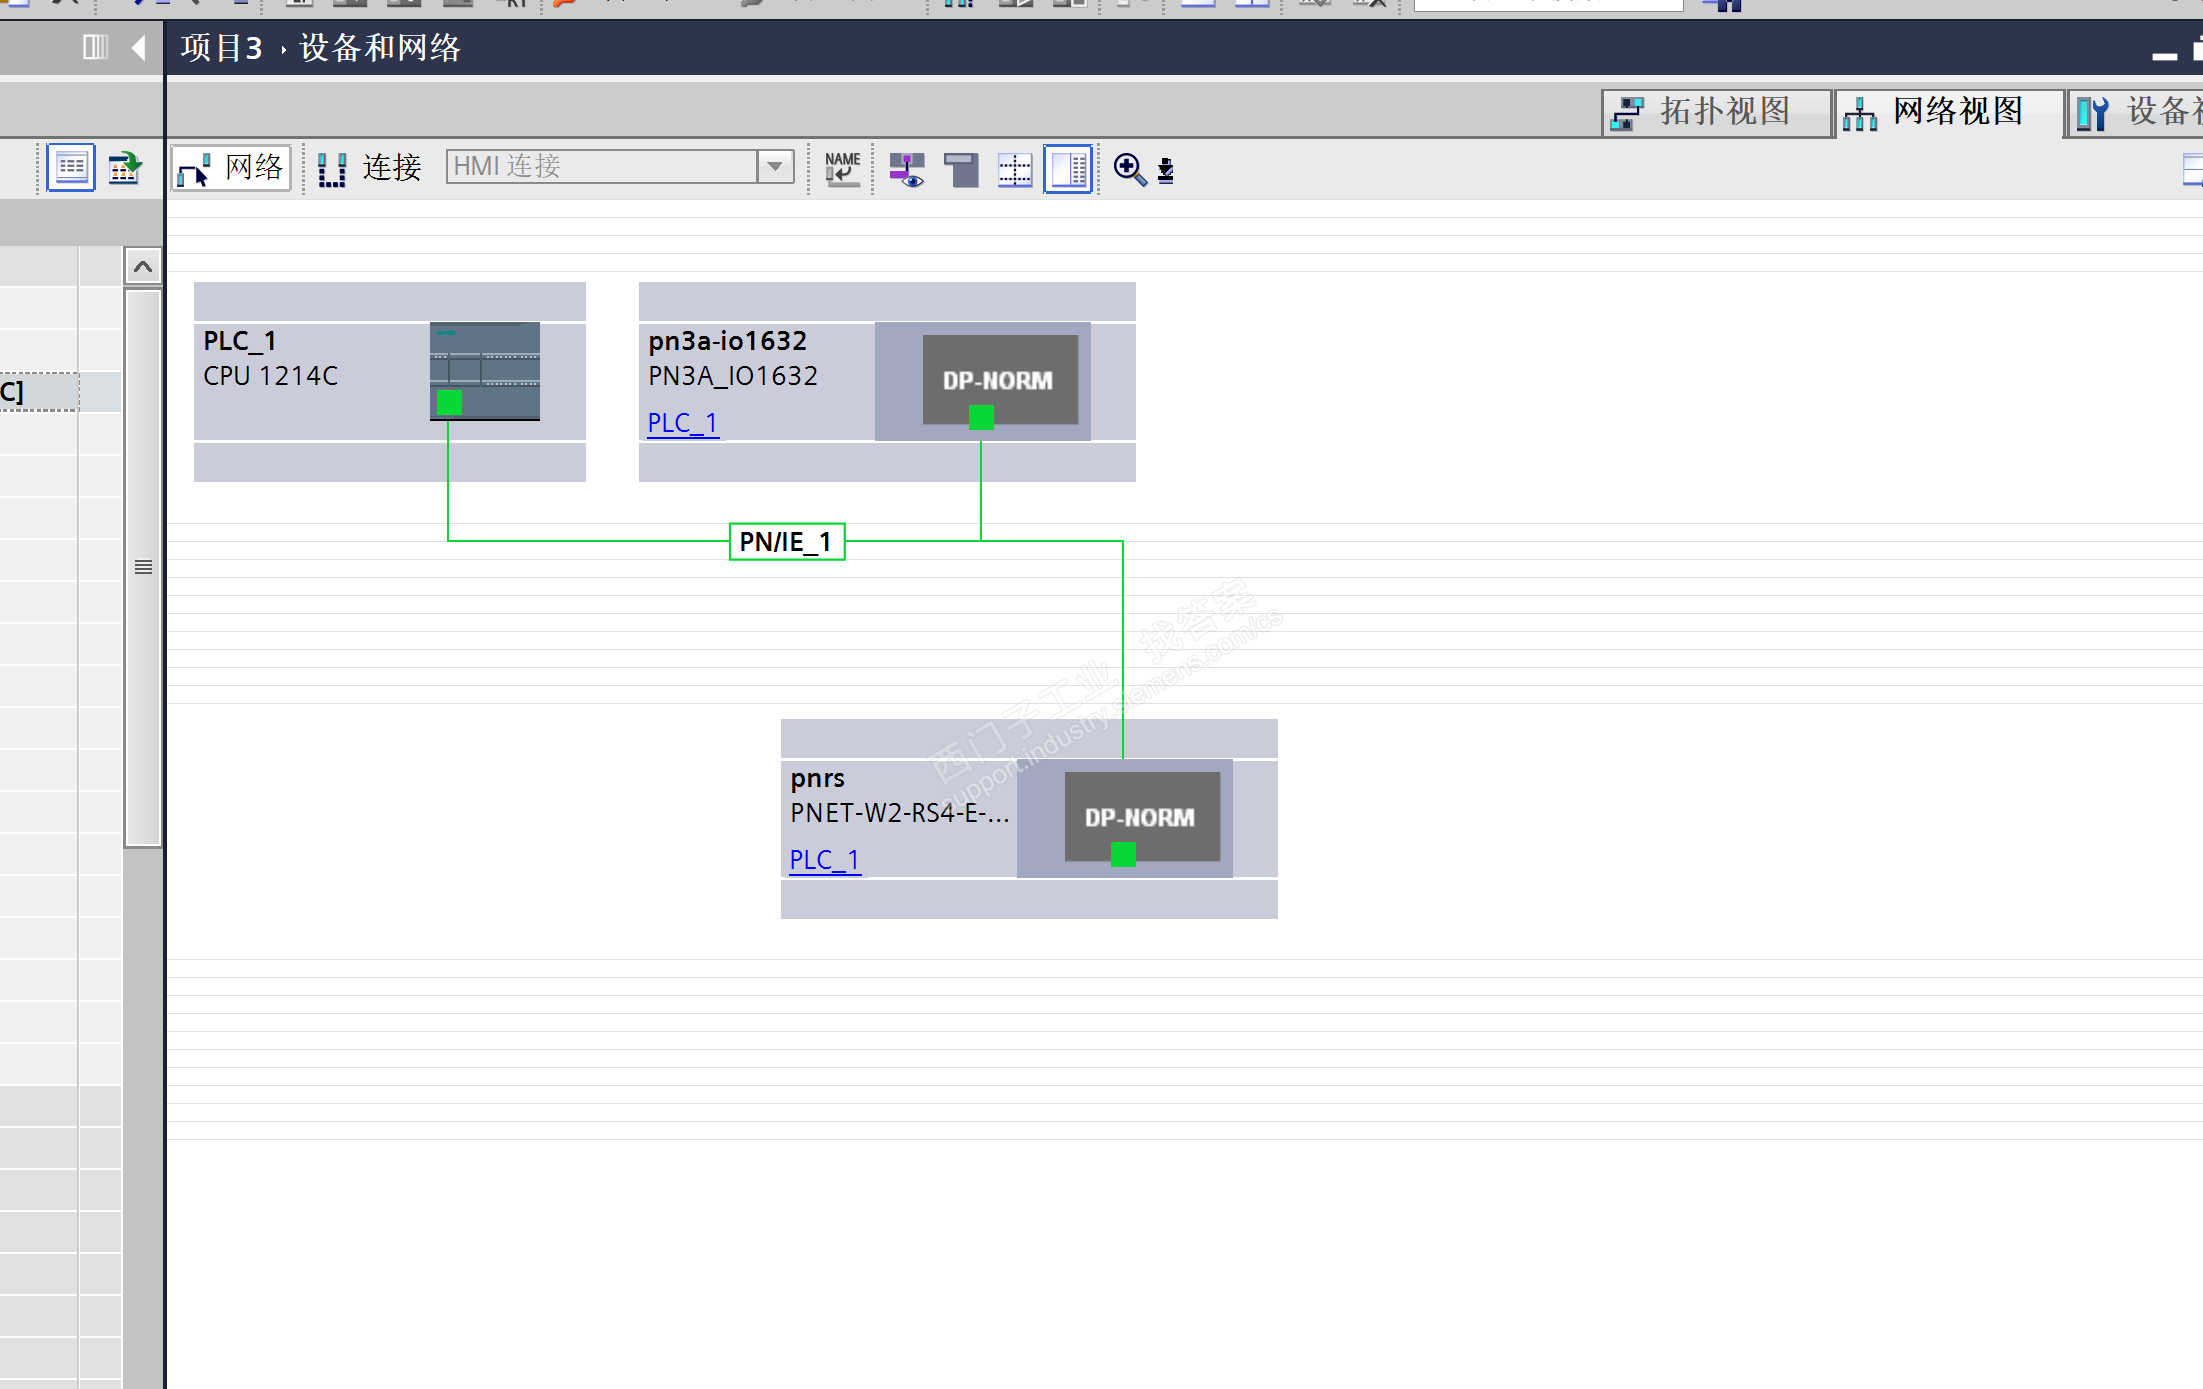
Task: Click the page break preview icon
Action: 1014,169
